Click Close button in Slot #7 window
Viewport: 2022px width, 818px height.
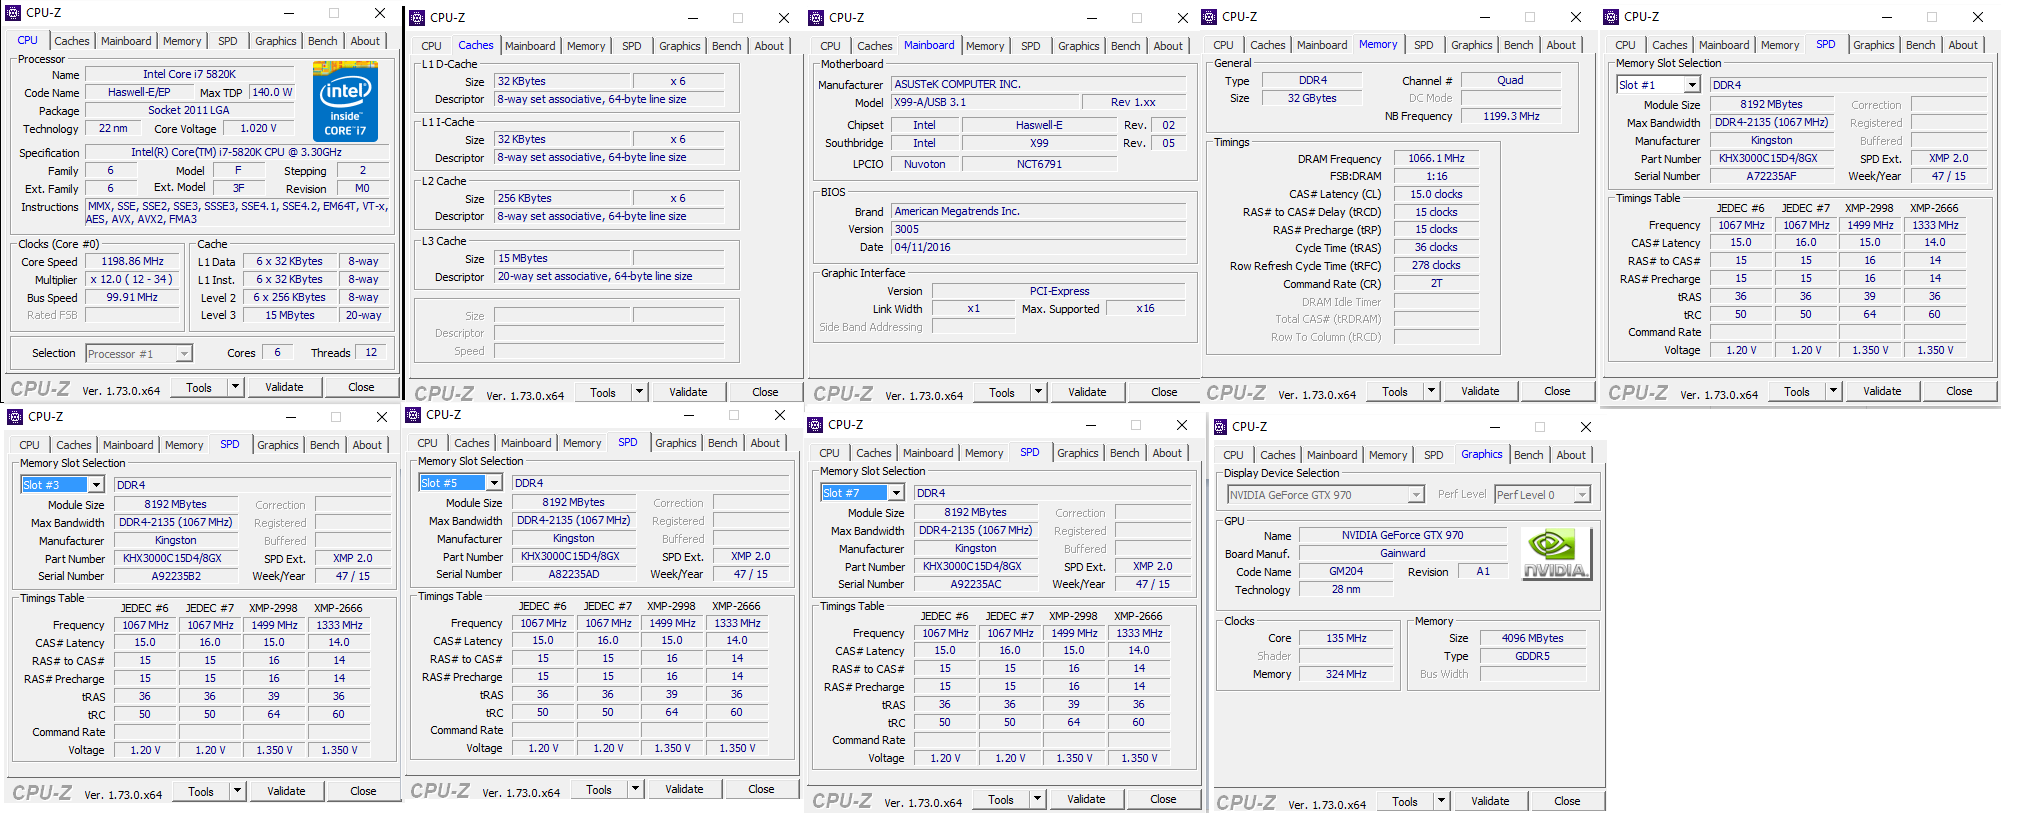(x=1163, y=799)
